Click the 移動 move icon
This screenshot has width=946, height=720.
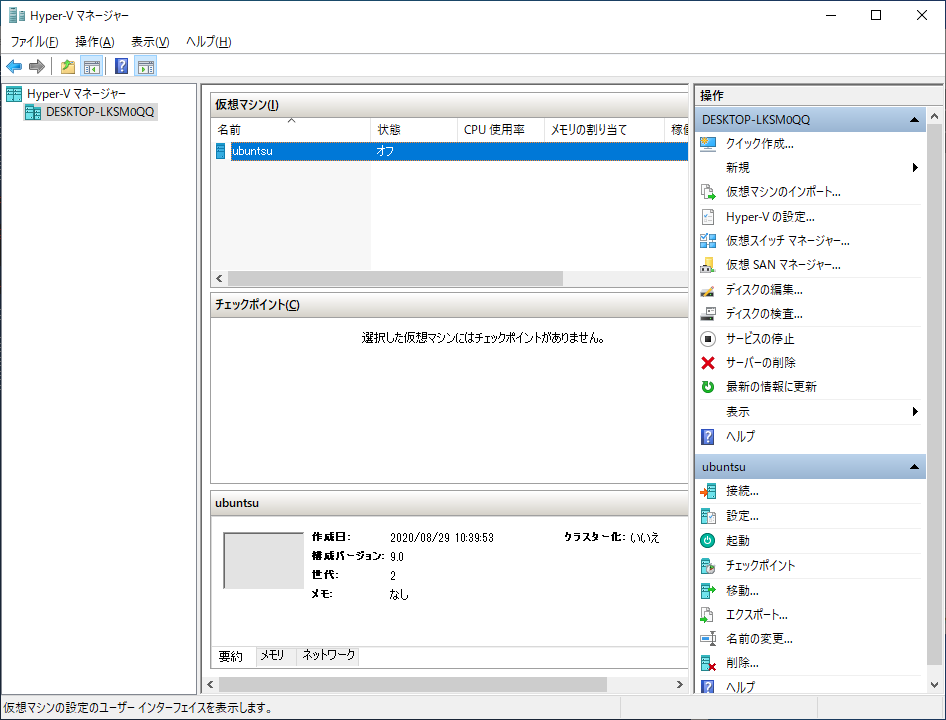pyautogui.click(x=708, y=590)
